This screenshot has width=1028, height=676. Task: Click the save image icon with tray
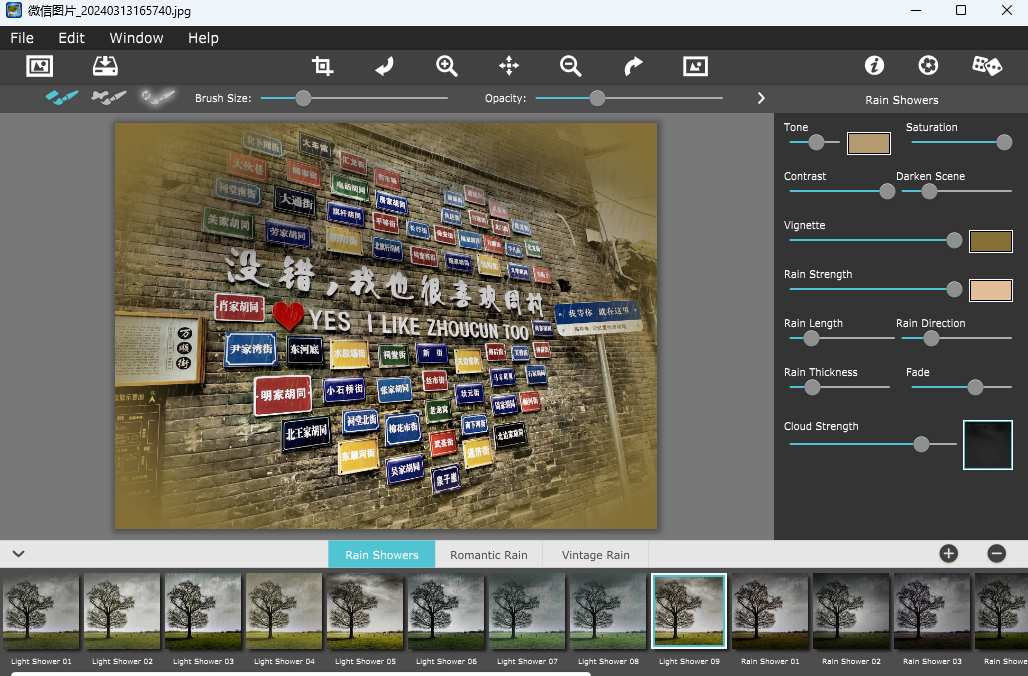[105, 66]
